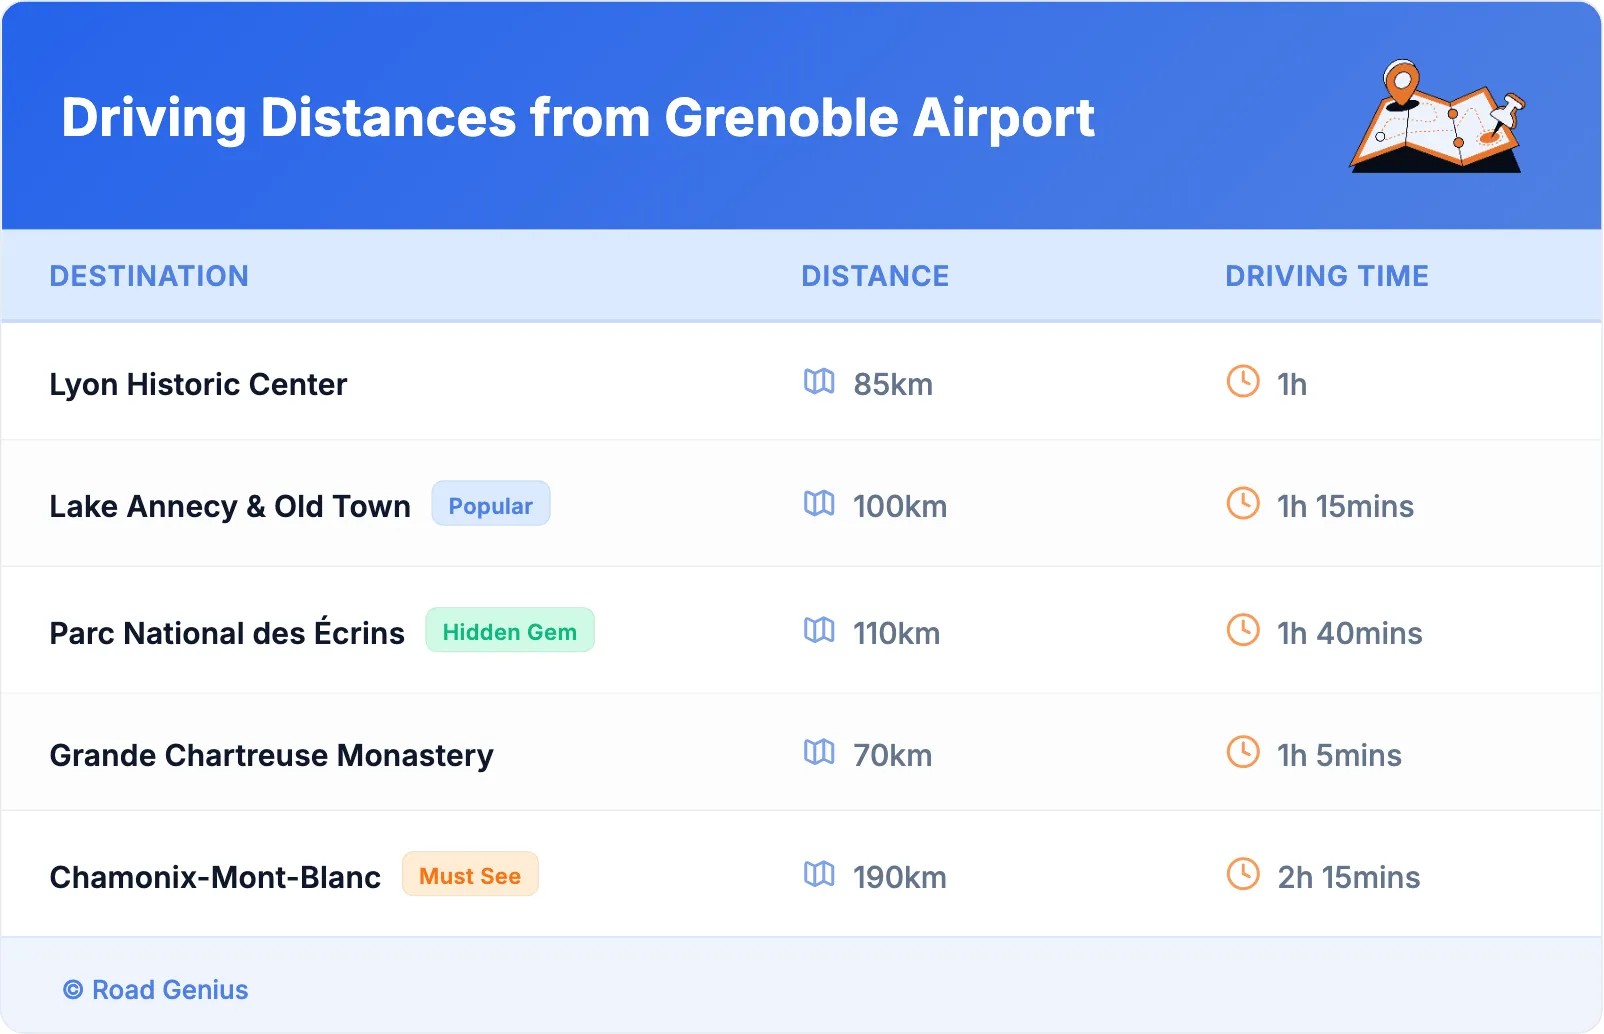Image resolution: width=1604 pixels, height=1034 pixels.
Task: Click the clock icon beside 1h 5mins
Action: click(1243, 752)
